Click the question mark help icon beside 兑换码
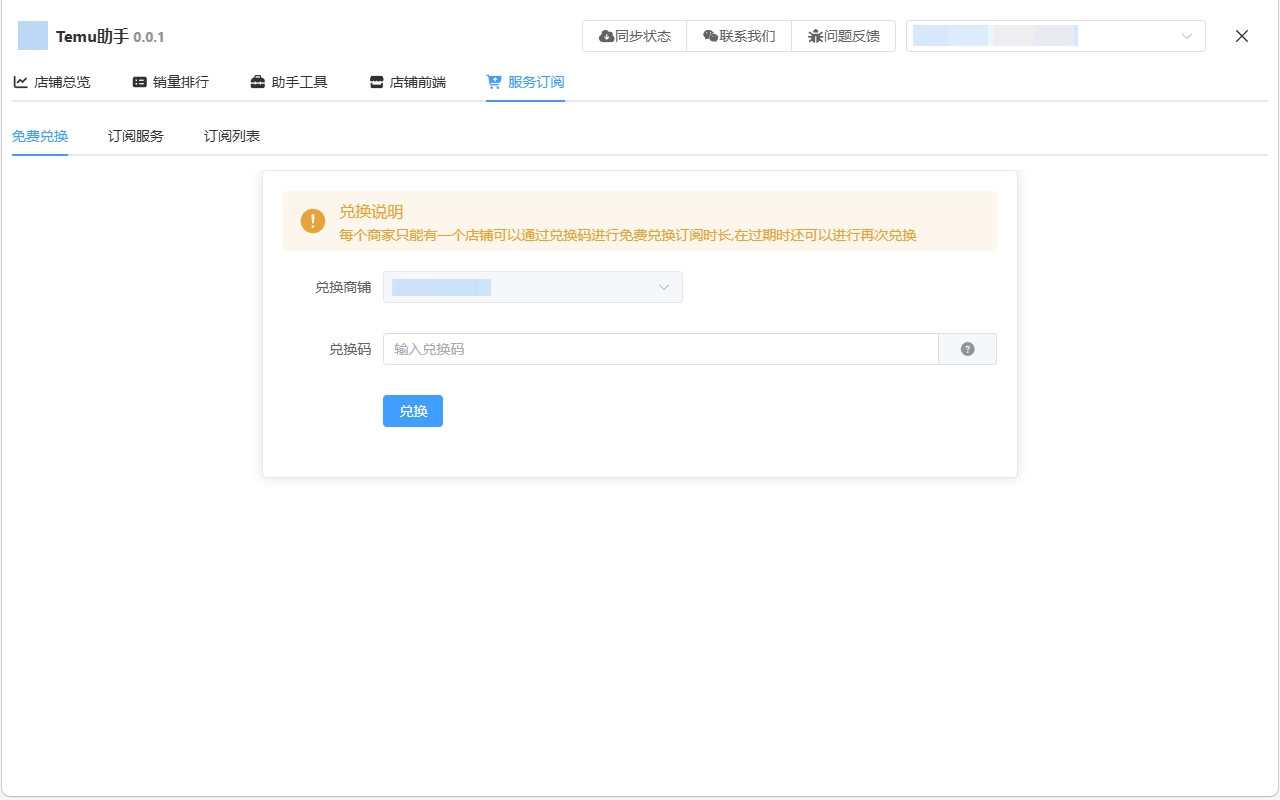The image size is (1280, 800). click(x=967, y=348)
